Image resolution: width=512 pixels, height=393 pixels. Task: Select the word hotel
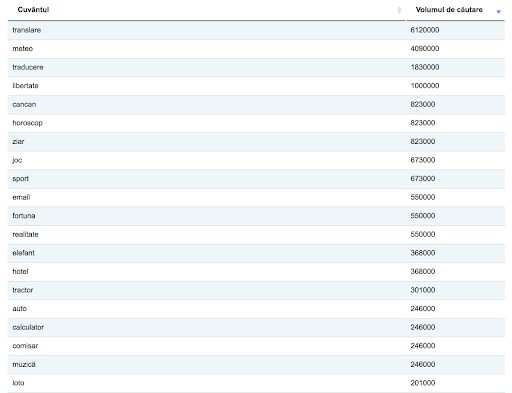tap(20, 271)
